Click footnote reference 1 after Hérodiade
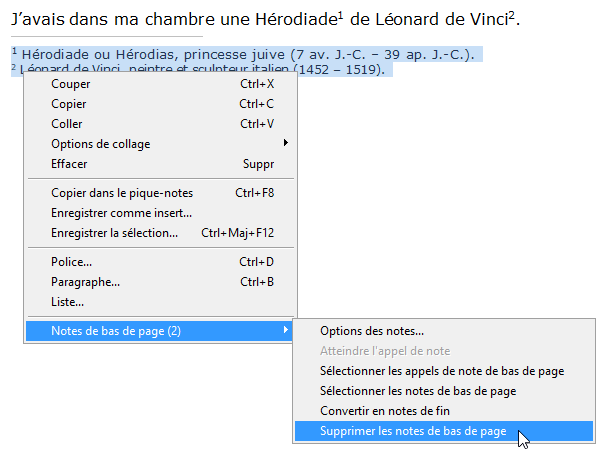615x457 pixels. (x=340, y=16)
